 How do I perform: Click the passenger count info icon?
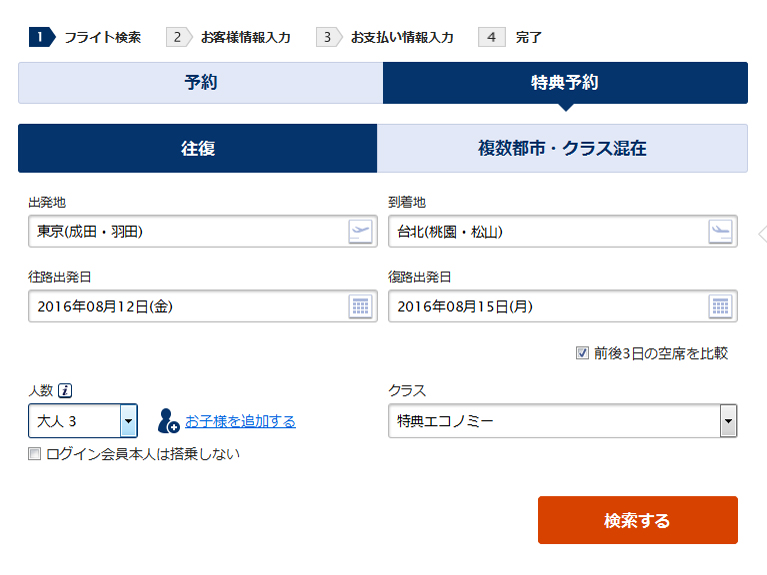click(x=65, y=391)
